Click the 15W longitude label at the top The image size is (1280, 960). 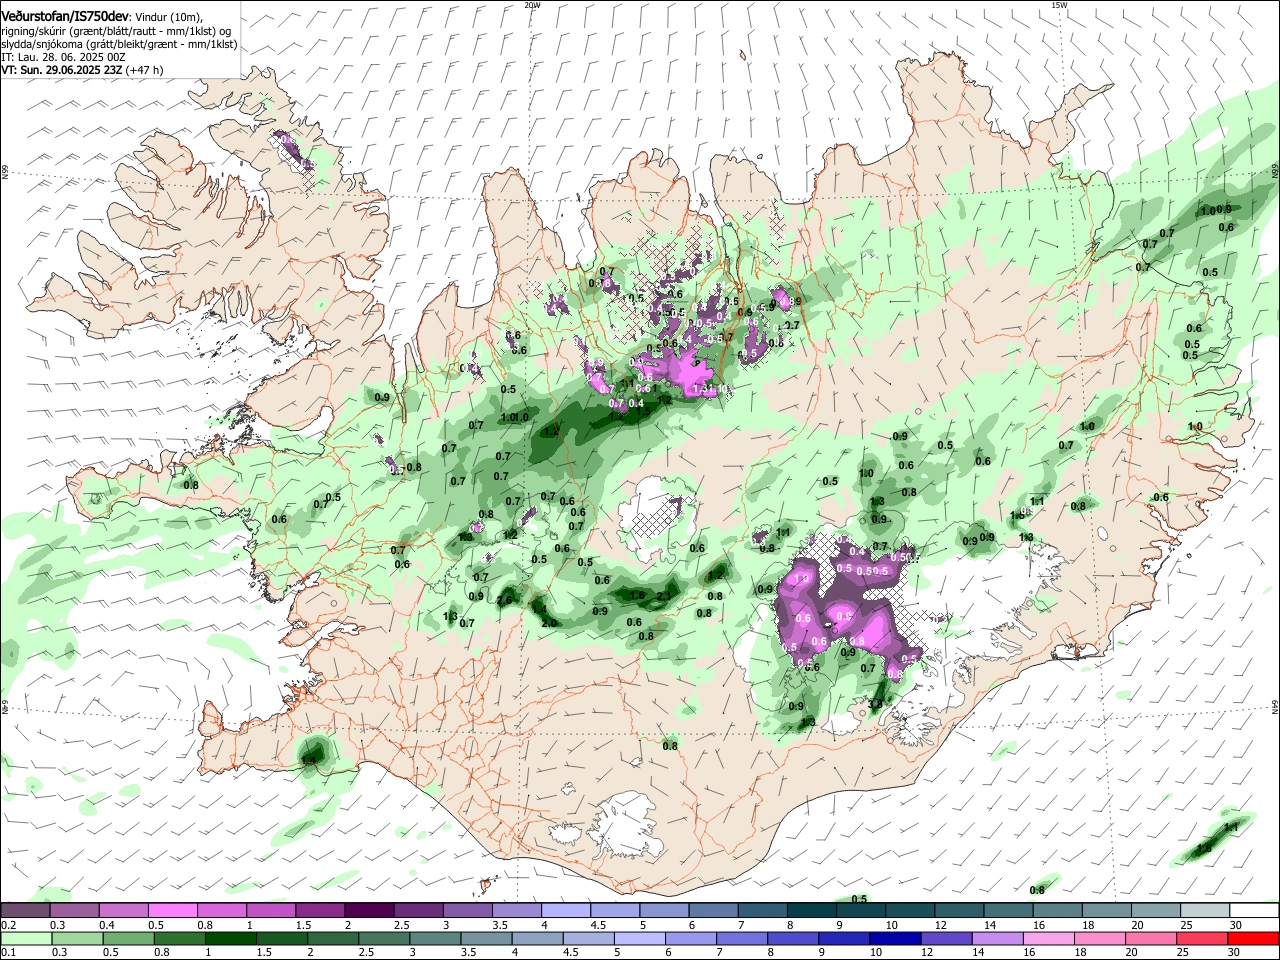click(1059, 5)
